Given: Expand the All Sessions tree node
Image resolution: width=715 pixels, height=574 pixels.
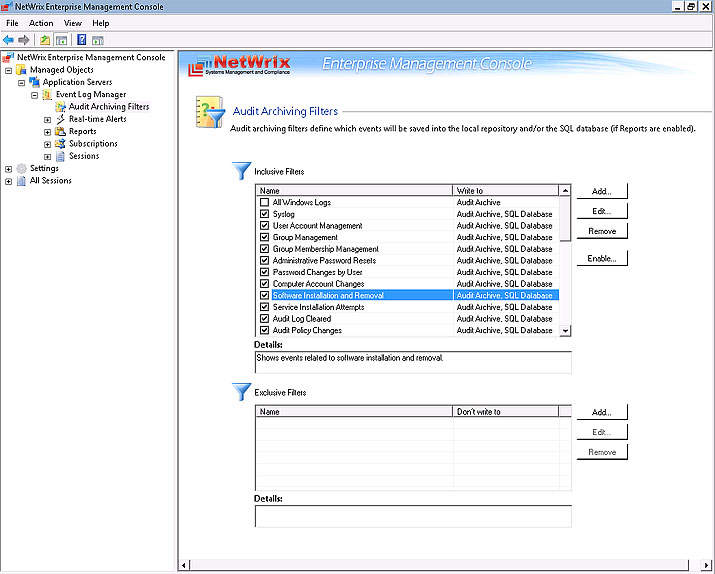Looking at the screenshot, I should 9,181.
